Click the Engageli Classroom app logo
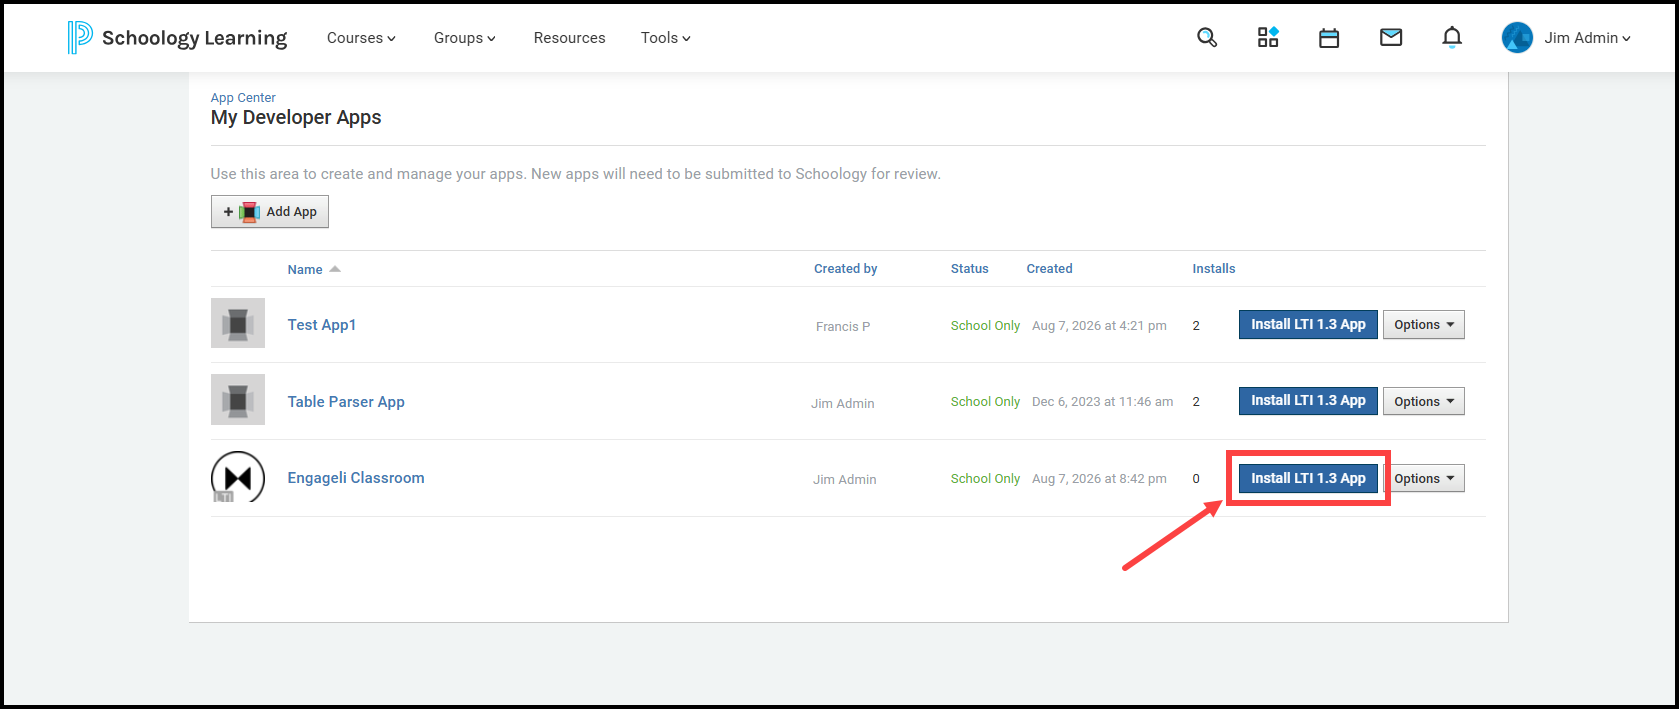 238,477
